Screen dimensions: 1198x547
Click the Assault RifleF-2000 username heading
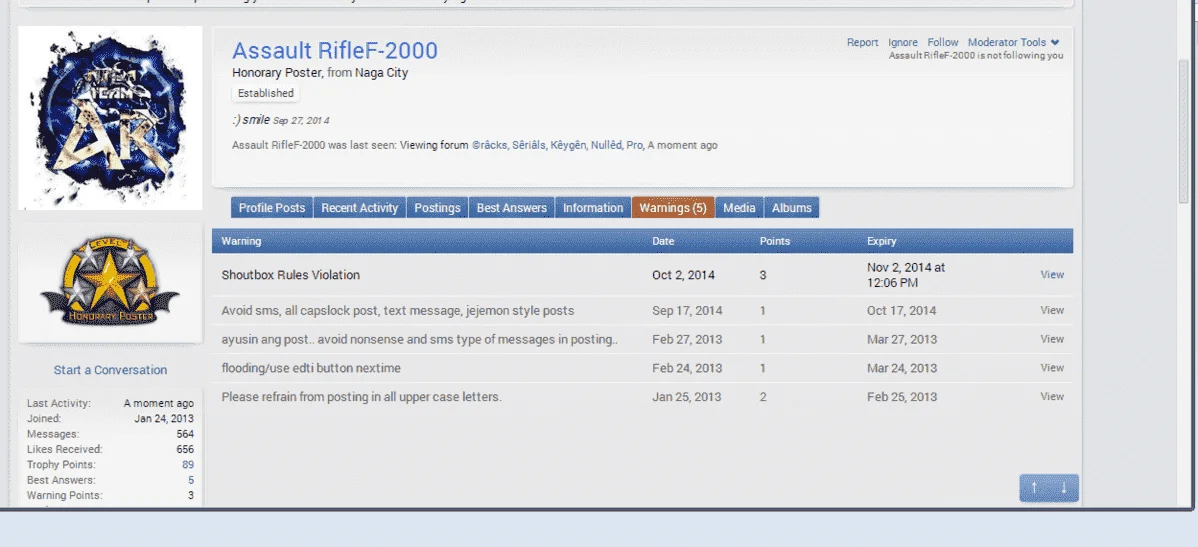coord(335,50)
